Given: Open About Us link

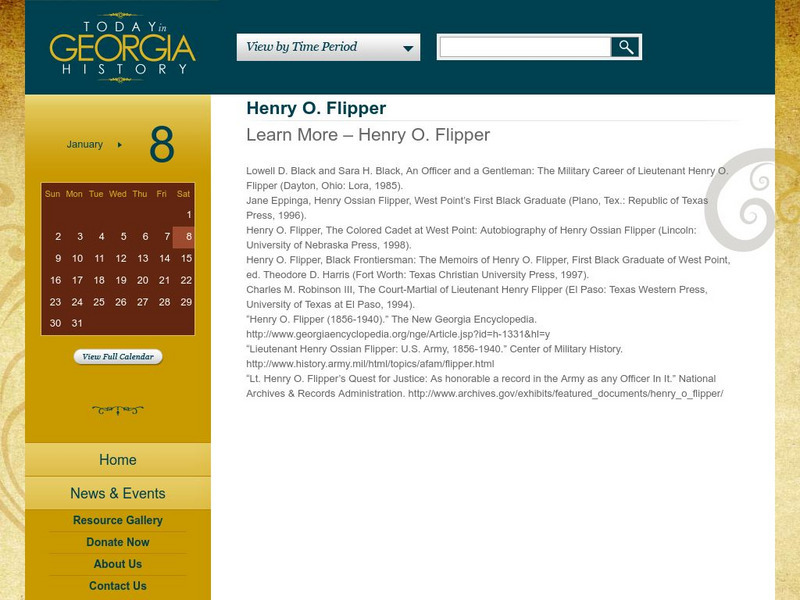Looking at the screenshot, I should [118, 564].
